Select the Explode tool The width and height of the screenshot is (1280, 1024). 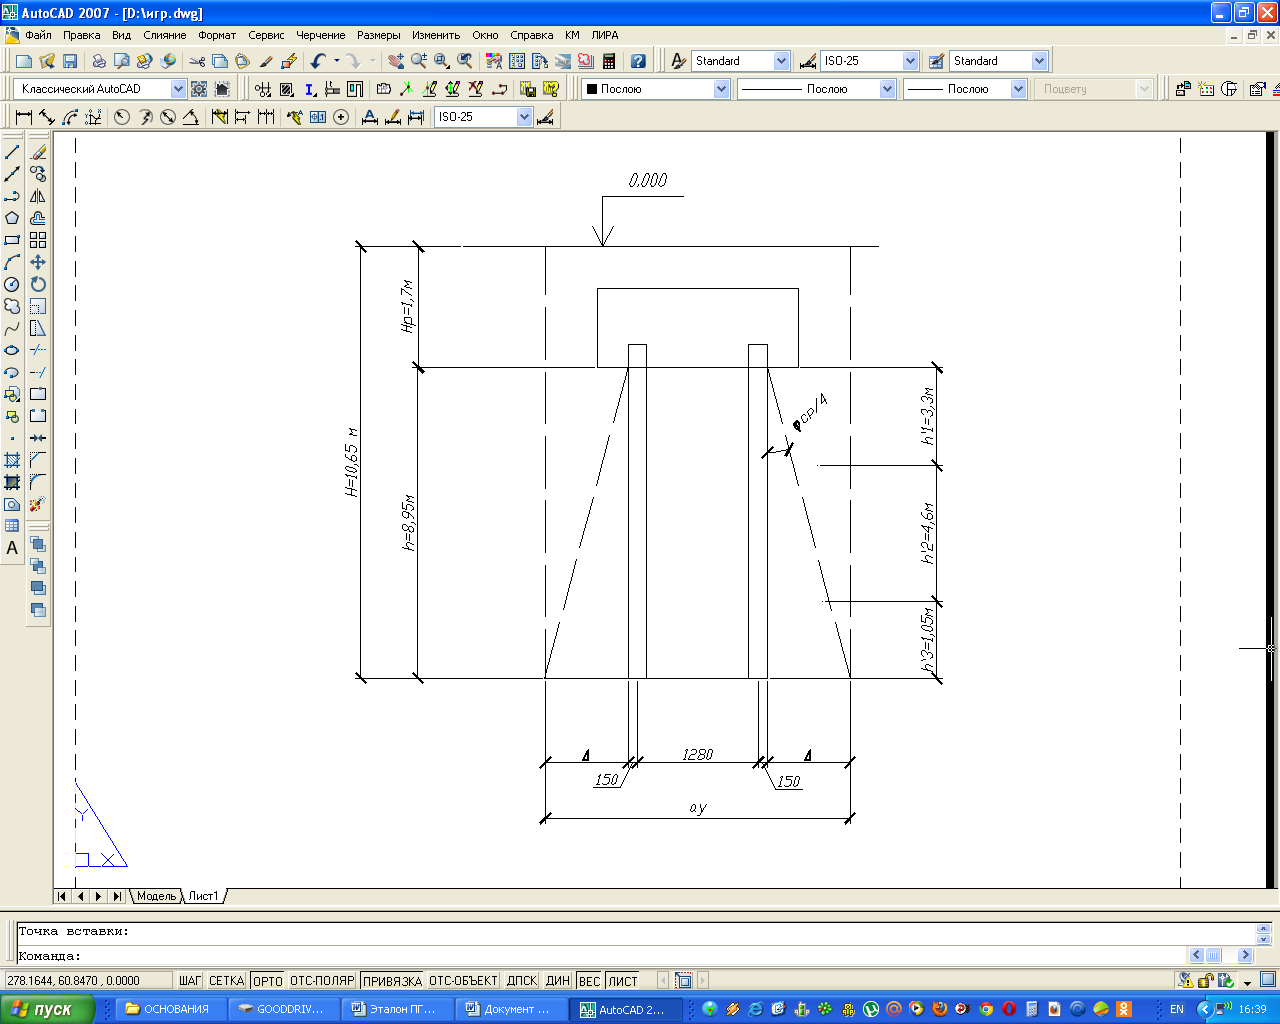[x=38, y=504]
